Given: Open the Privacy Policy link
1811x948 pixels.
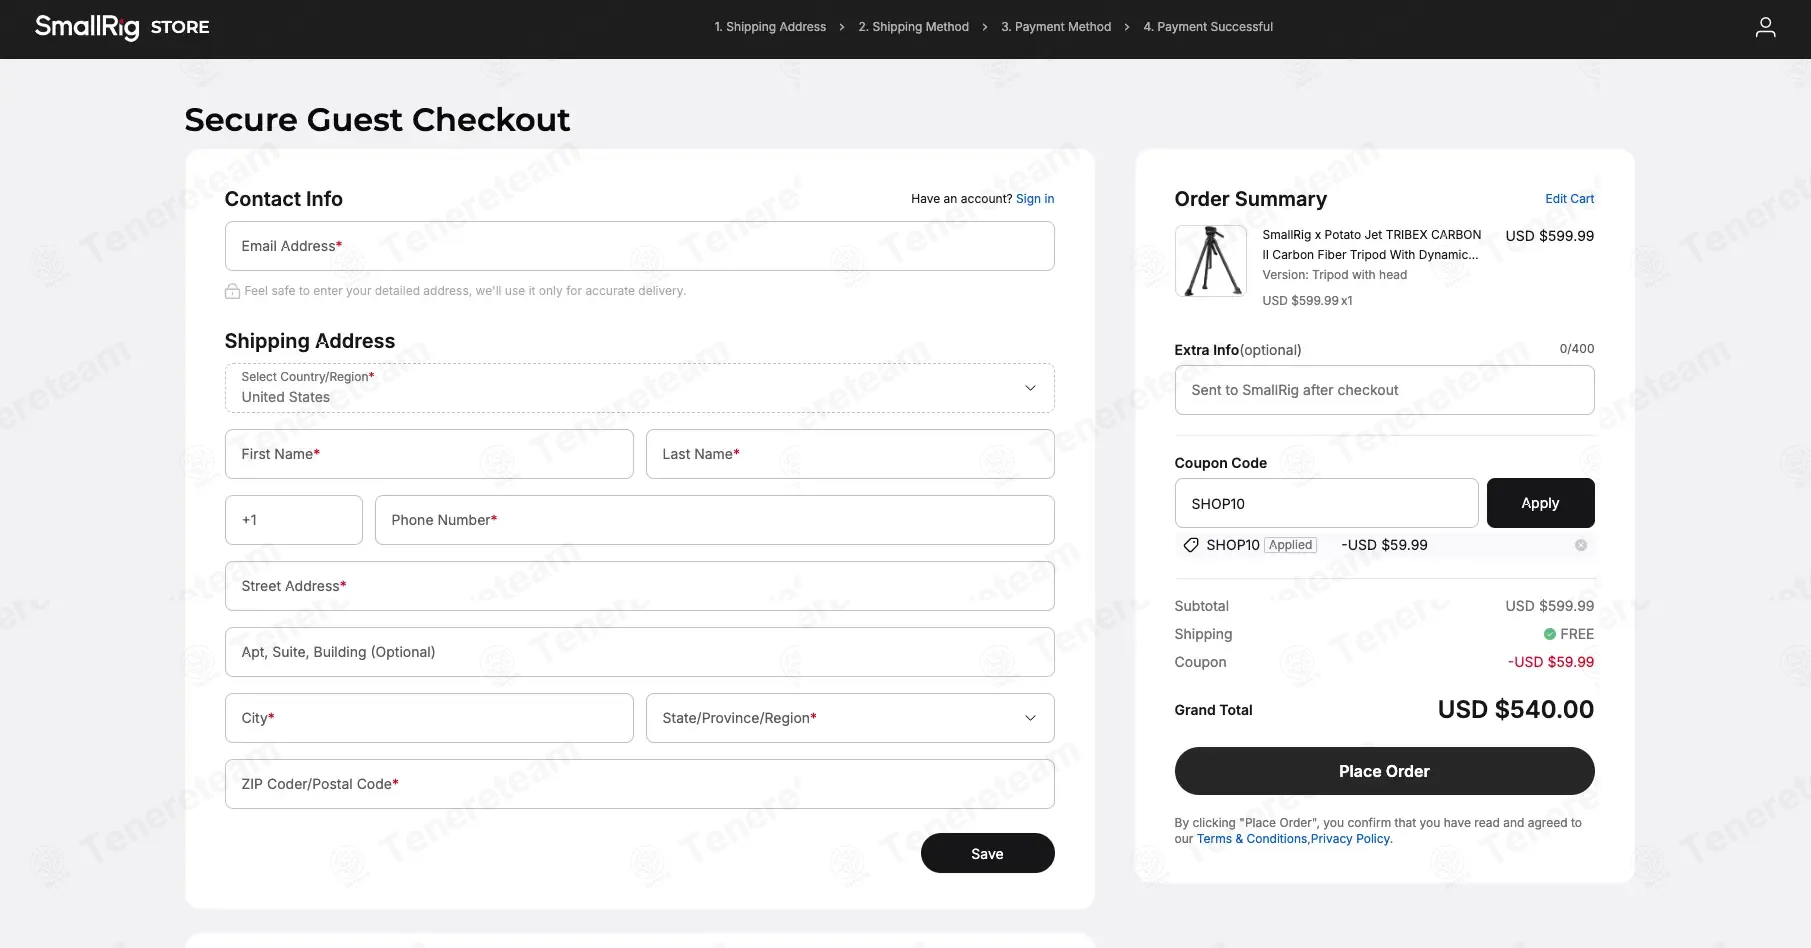Looking at the screenshot, I should point(1350,839).
